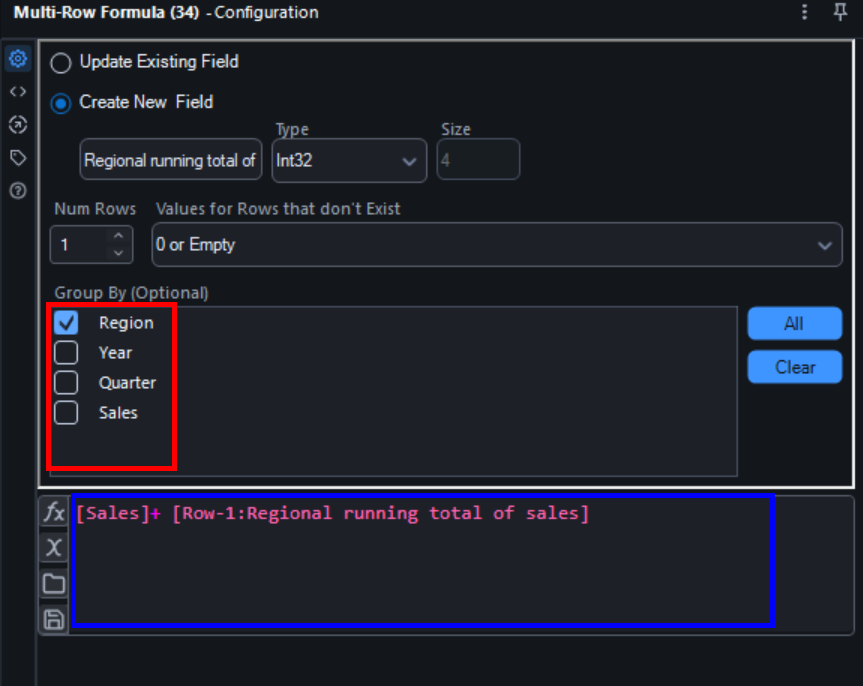
Task: Open the panel options three-dot menu
Action: pos(804,12)
